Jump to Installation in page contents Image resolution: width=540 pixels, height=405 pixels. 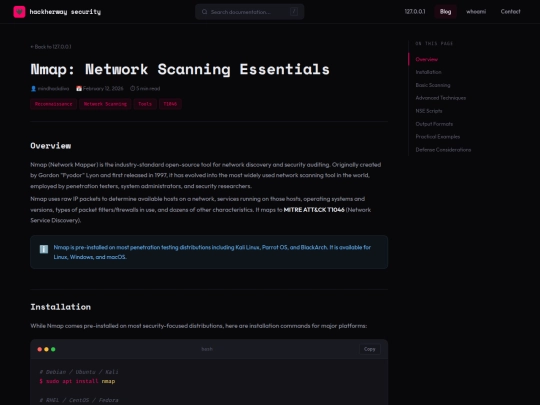[428, 72]
